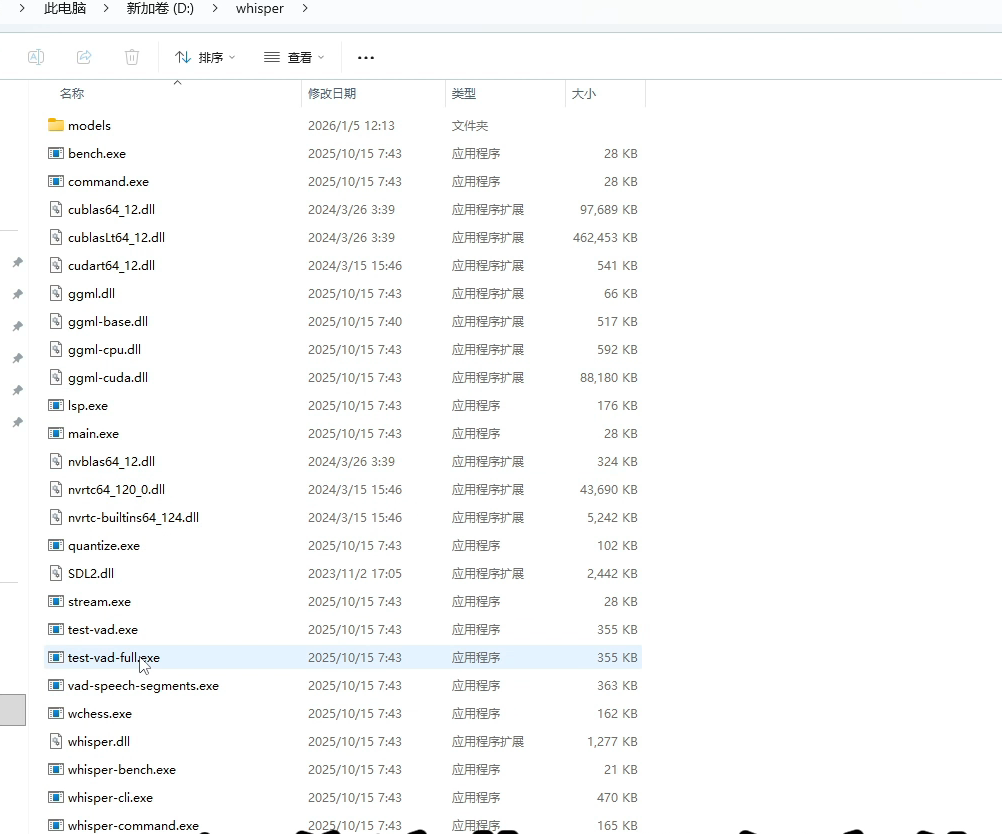The width and height of the screenshot is (1002, 834).
Task: Select the test-vad.exe application icon
Action: (56, 629)
